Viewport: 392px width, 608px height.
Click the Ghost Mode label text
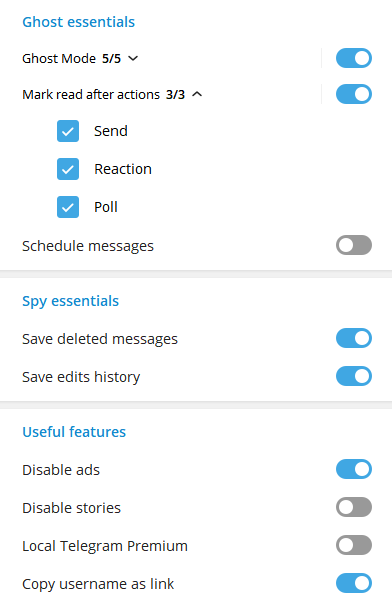[x=59, y=59]
